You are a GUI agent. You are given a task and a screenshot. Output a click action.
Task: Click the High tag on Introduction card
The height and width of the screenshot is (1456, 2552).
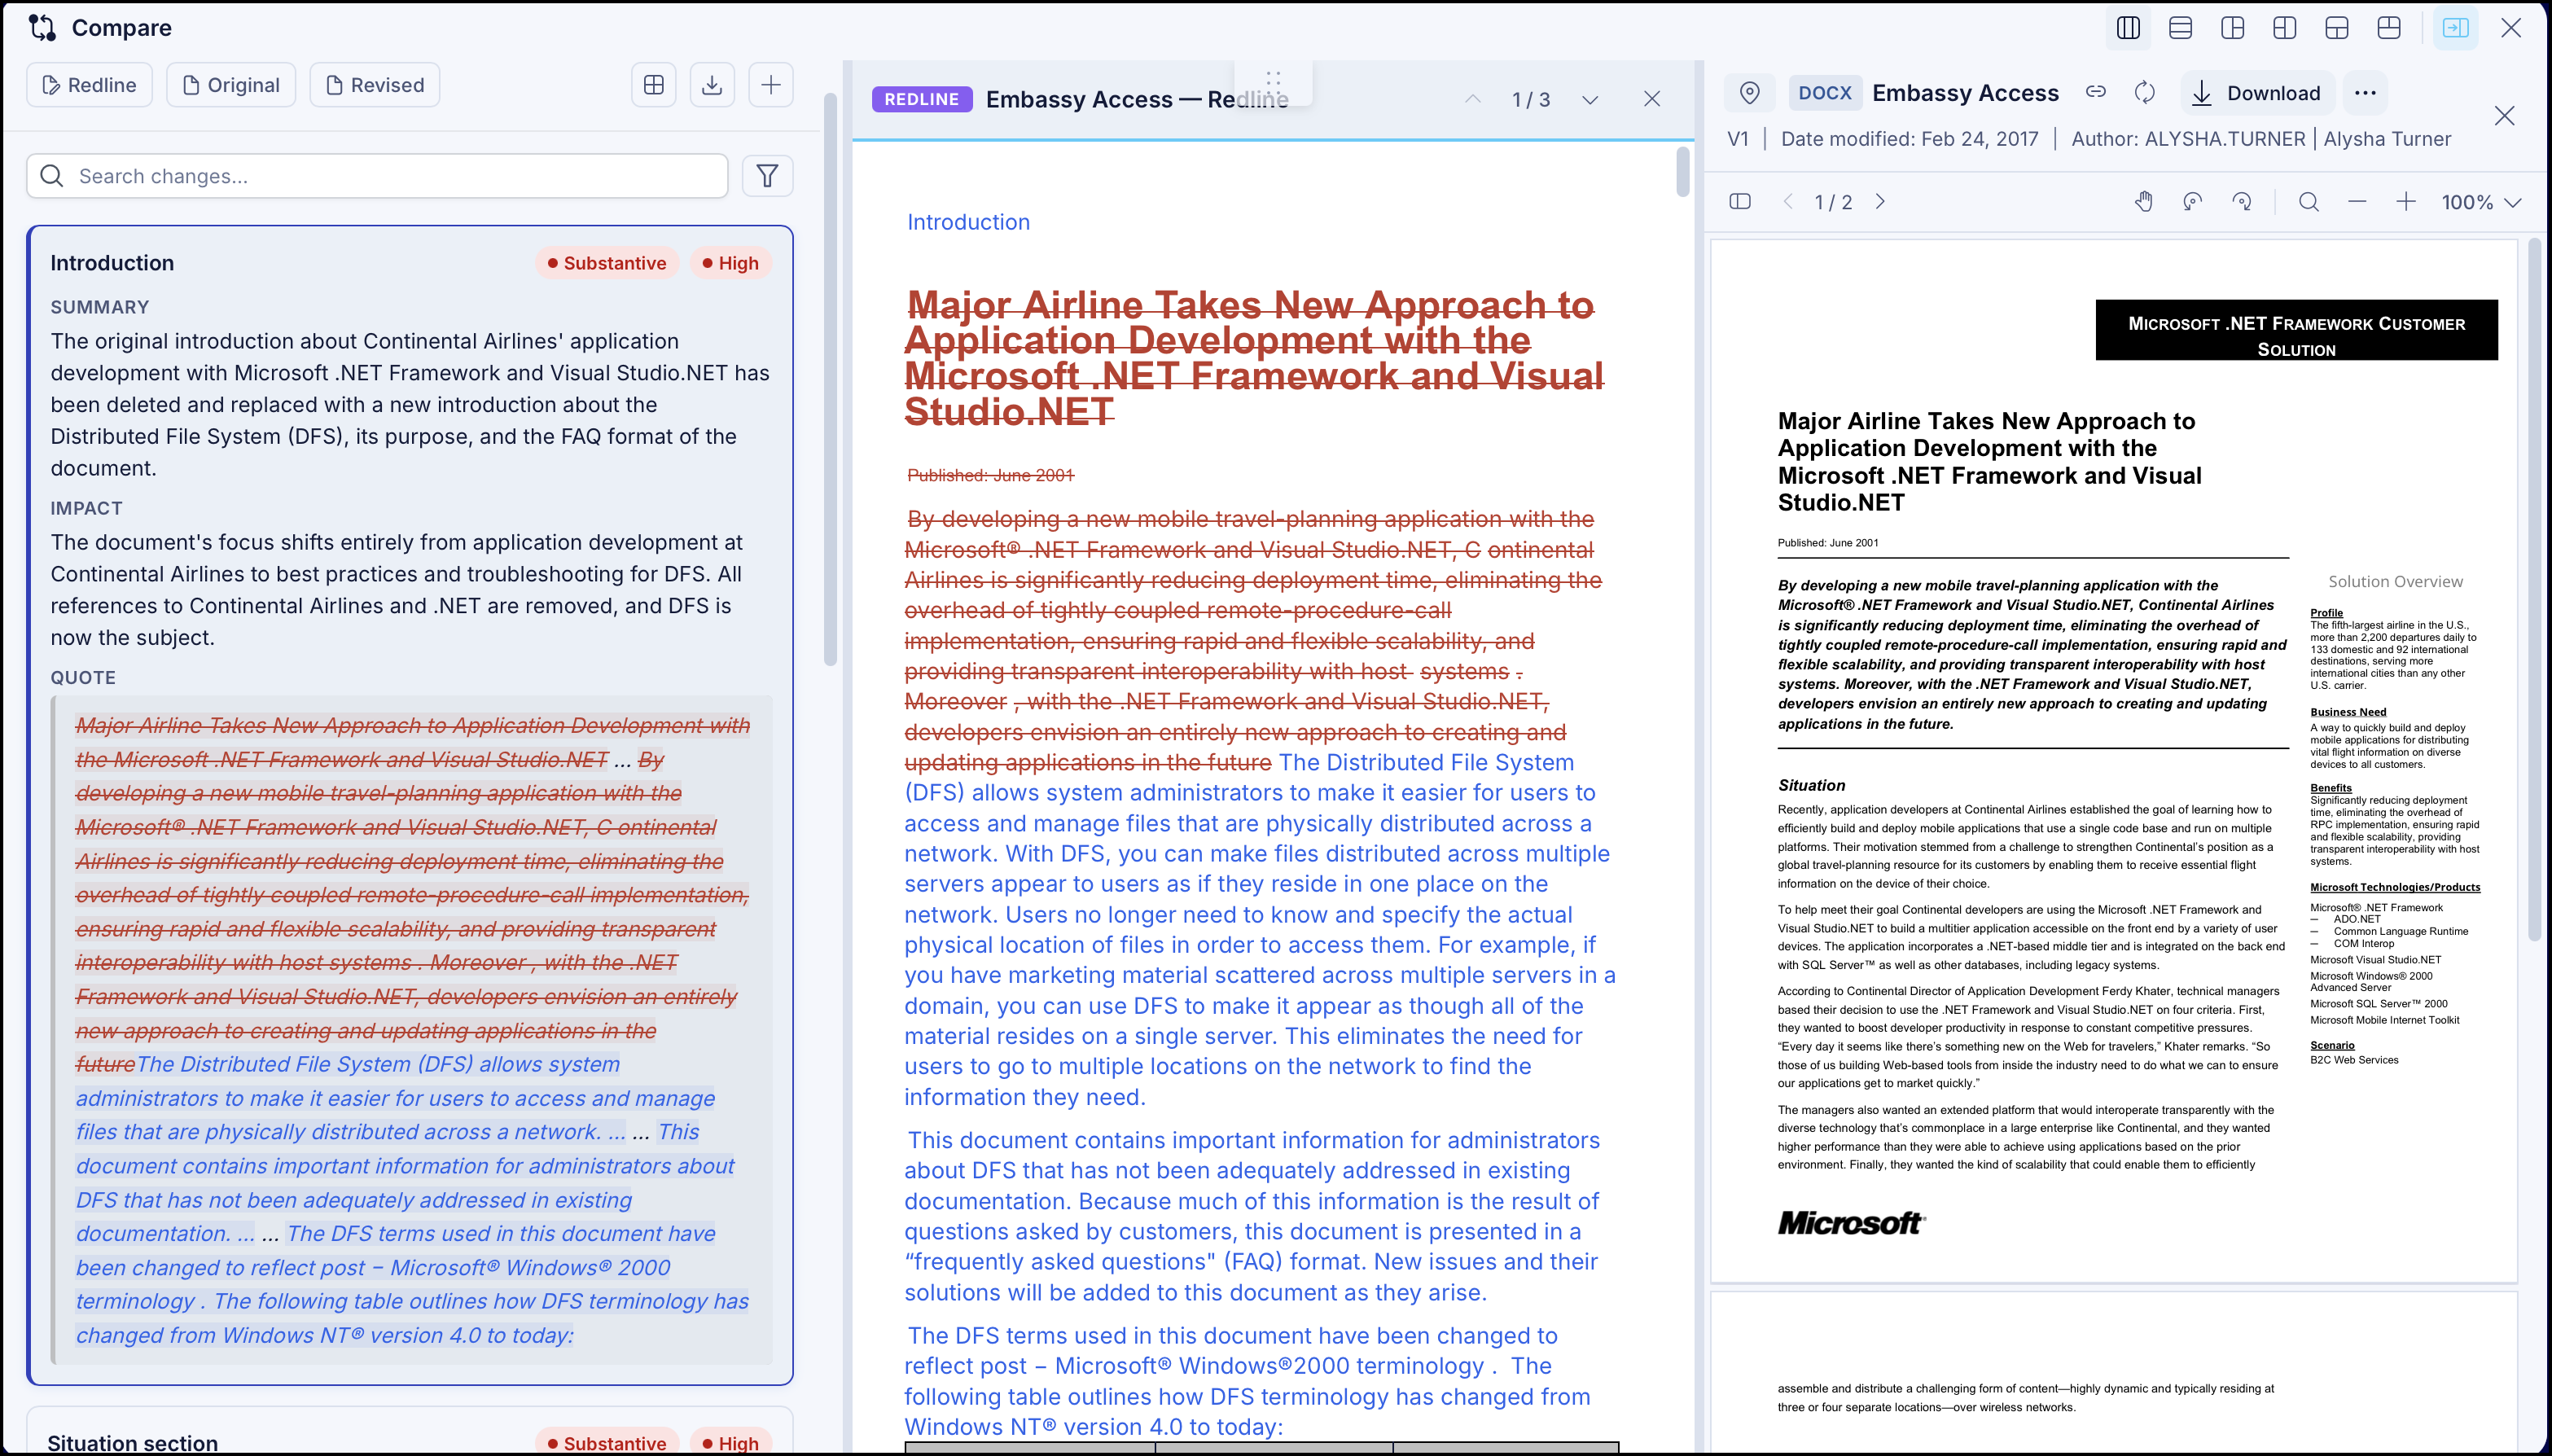coord(731,263)
